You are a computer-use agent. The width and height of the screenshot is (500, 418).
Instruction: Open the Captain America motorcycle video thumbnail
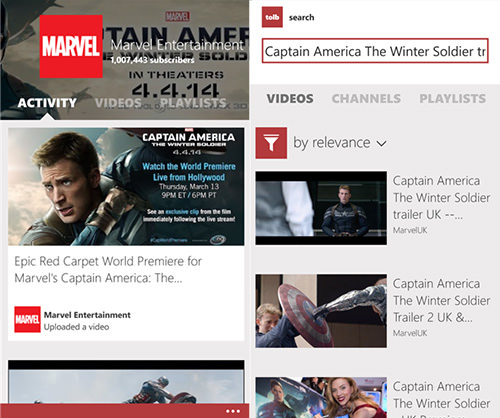[126, 382]
